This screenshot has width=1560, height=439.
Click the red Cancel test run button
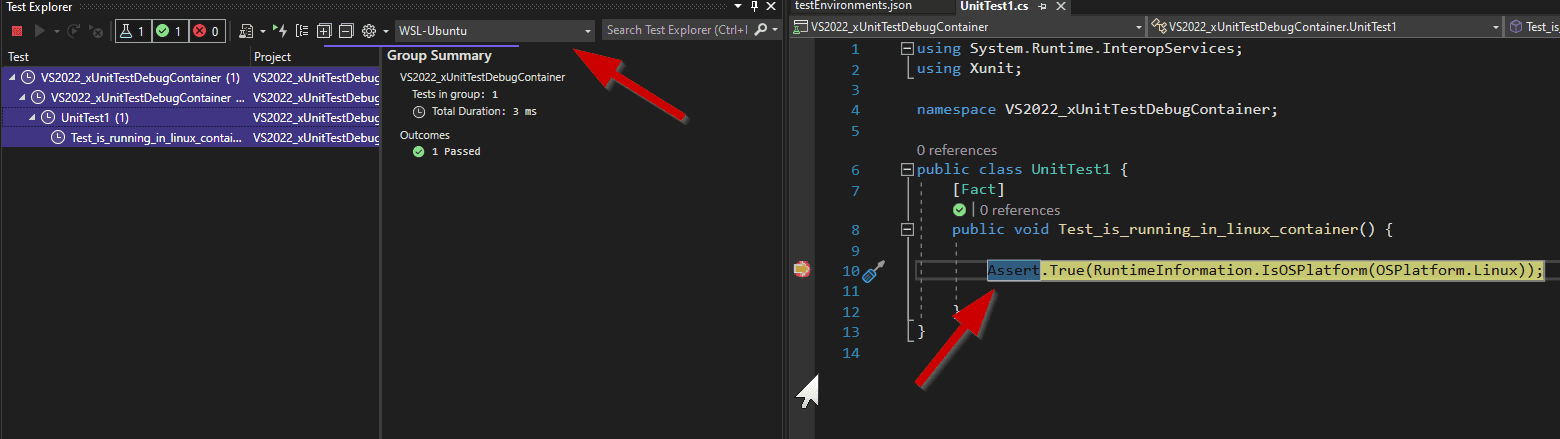16,31
